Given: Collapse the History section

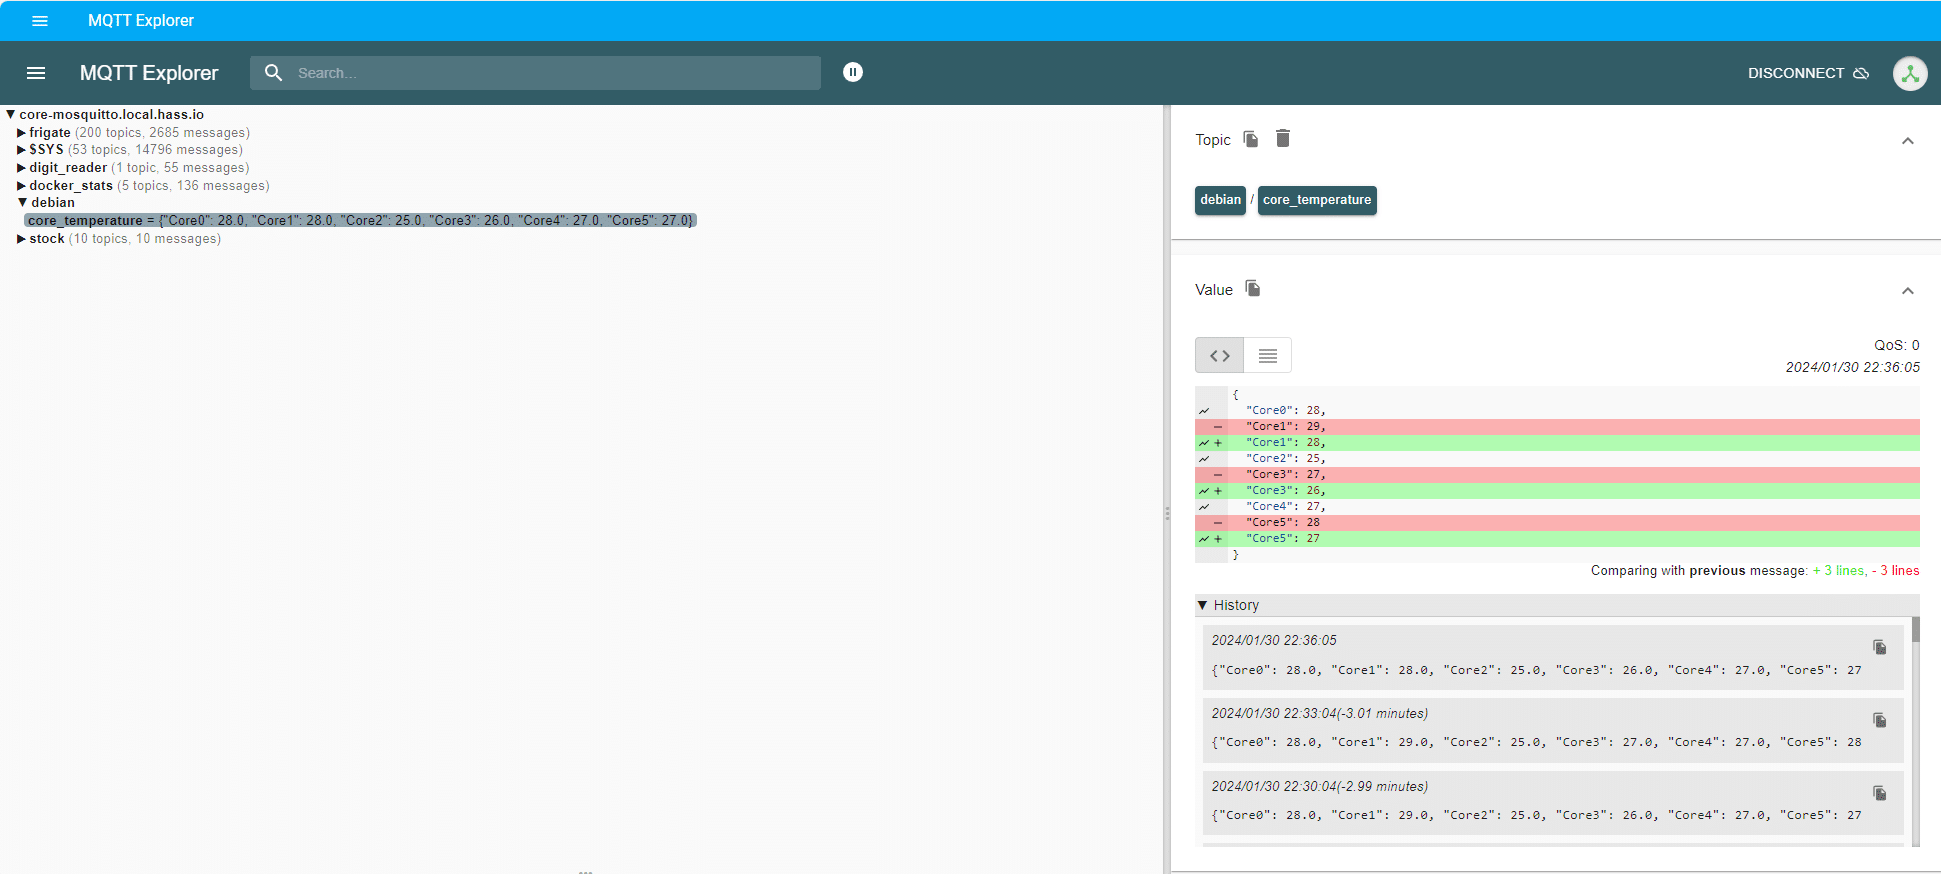Looking at the screenshot, I should coord(1203,605).
